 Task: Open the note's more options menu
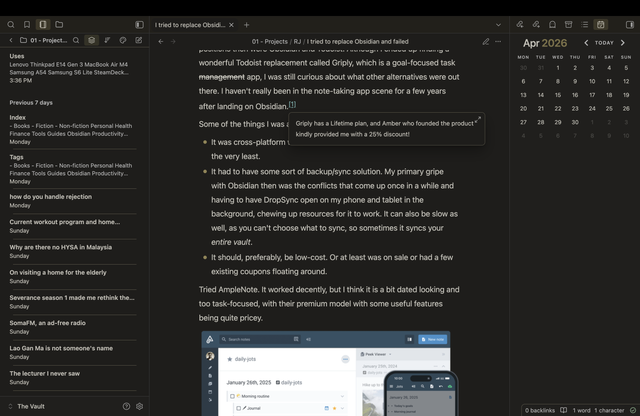[498, 42]
